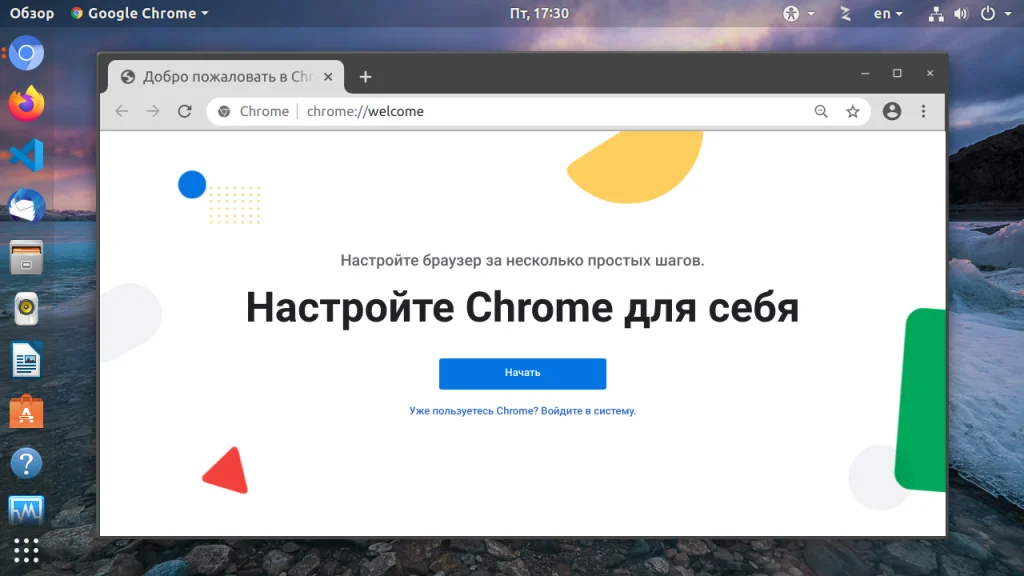The height and width of the screenshot is (576, 1024).
Task: Open the profile avatar menu
Action: [892, 111]
